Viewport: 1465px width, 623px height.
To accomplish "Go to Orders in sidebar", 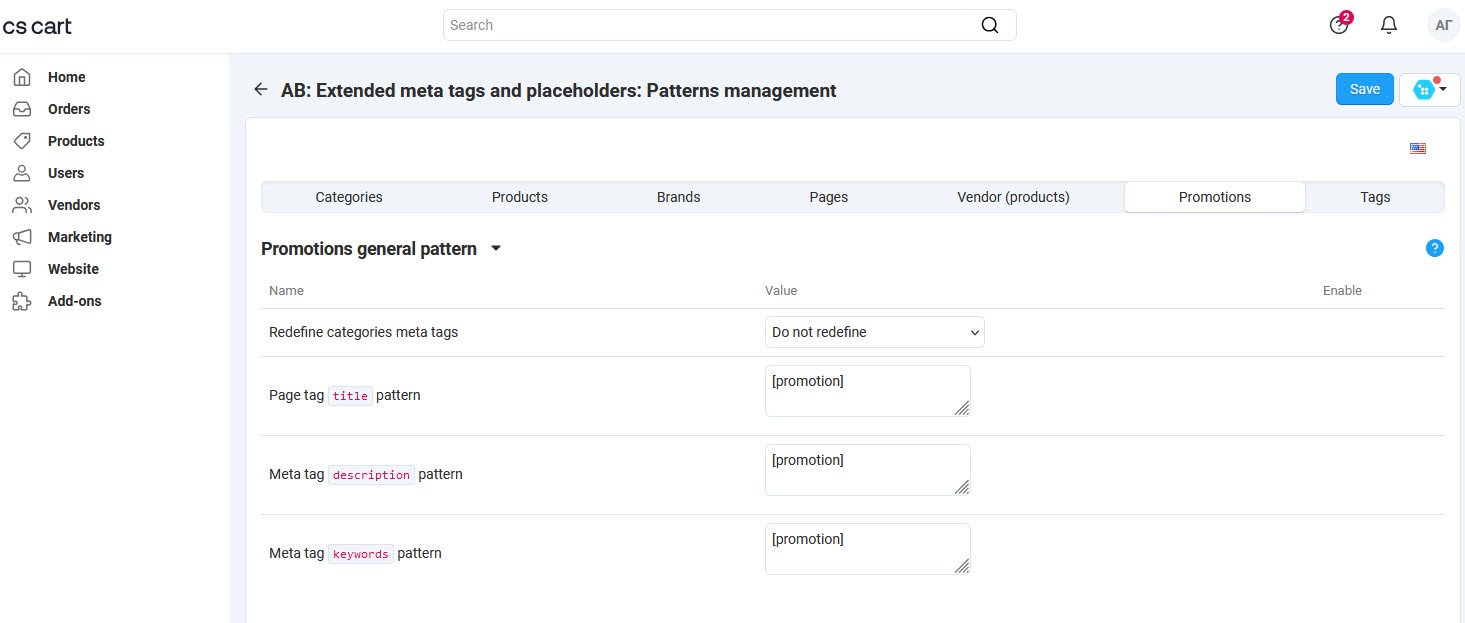I will click(69, 109).
